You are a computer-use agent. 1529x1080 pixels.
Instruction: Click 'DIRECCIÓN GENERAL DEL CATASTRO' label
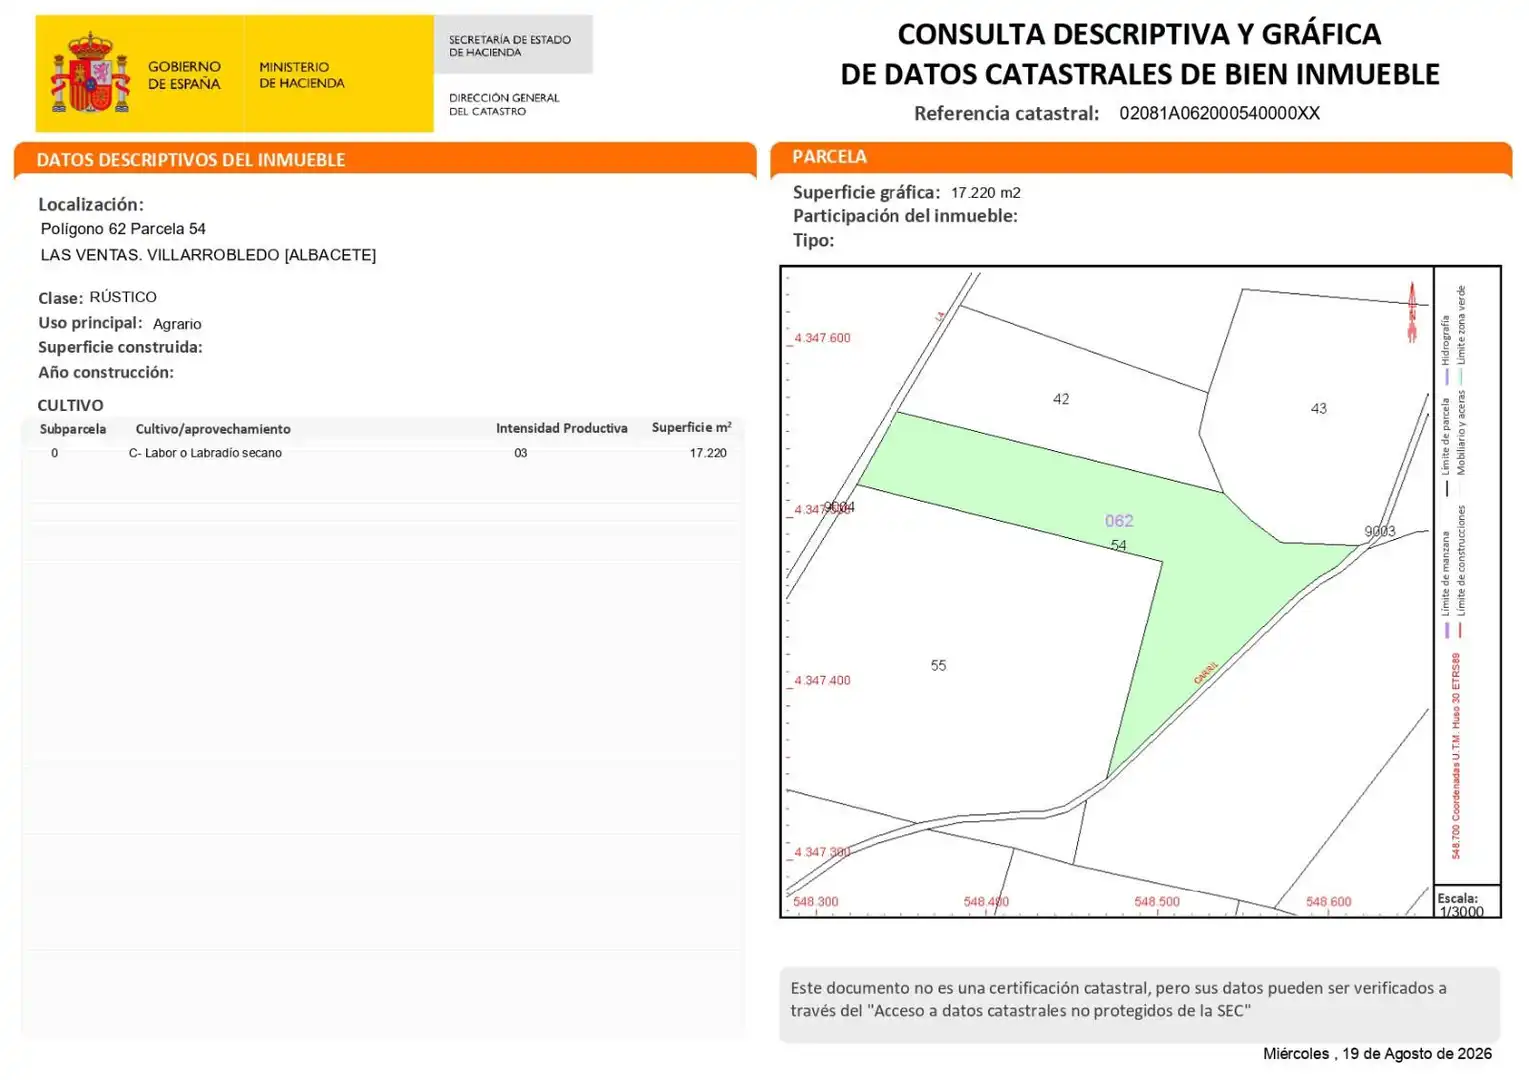tap(504, 104)
